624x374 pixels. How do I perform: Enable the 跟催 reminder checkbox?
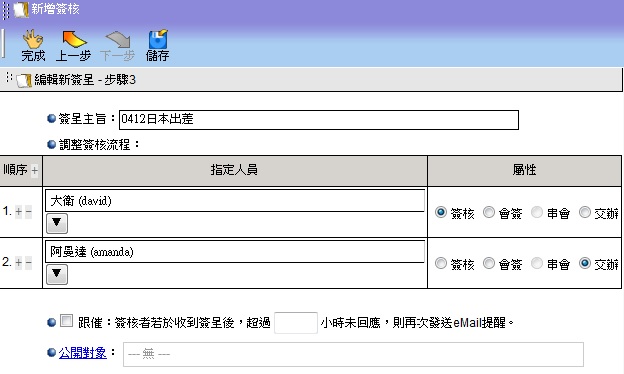(66, 320)
